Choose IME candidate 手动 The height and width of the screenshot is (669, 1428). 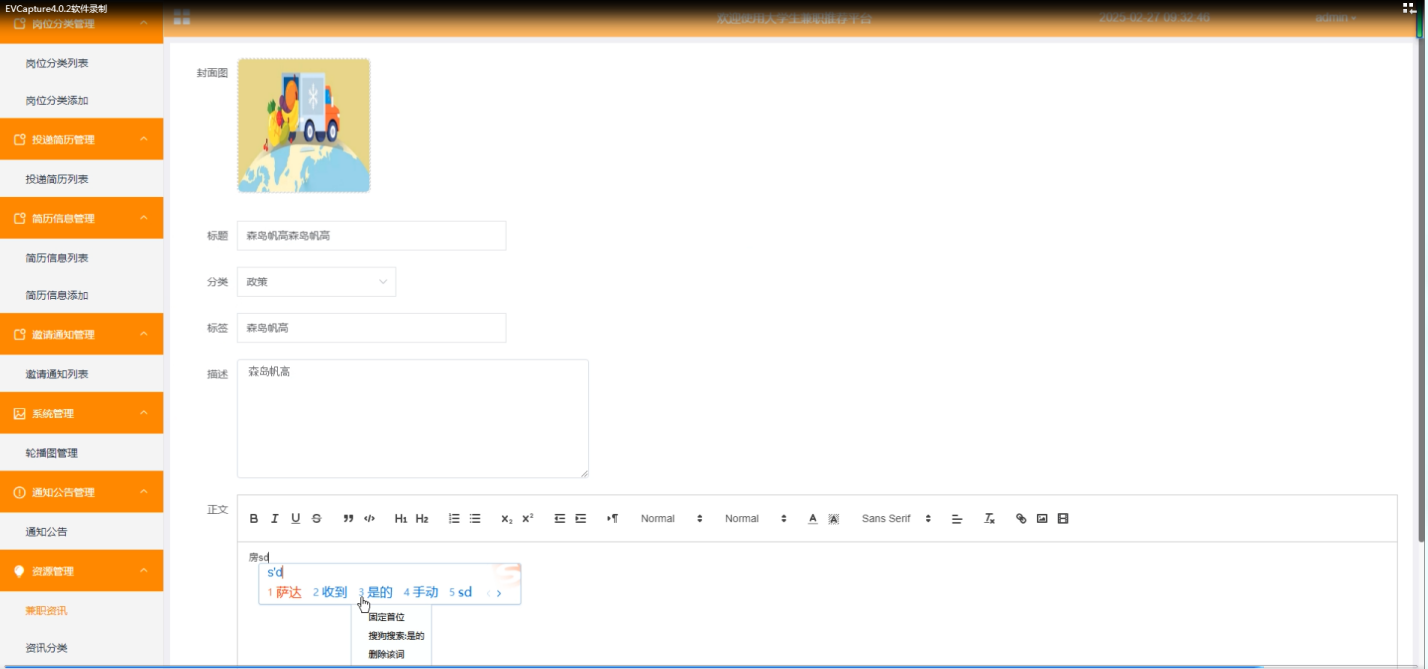(421, 592)
